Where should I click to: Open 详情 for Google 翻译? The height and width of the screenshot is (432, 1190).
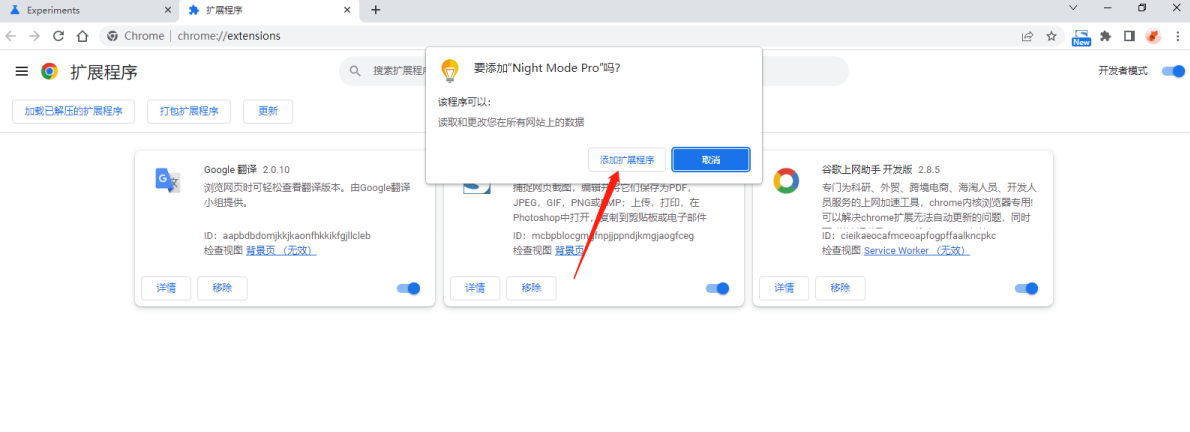(x=166, y=289)
